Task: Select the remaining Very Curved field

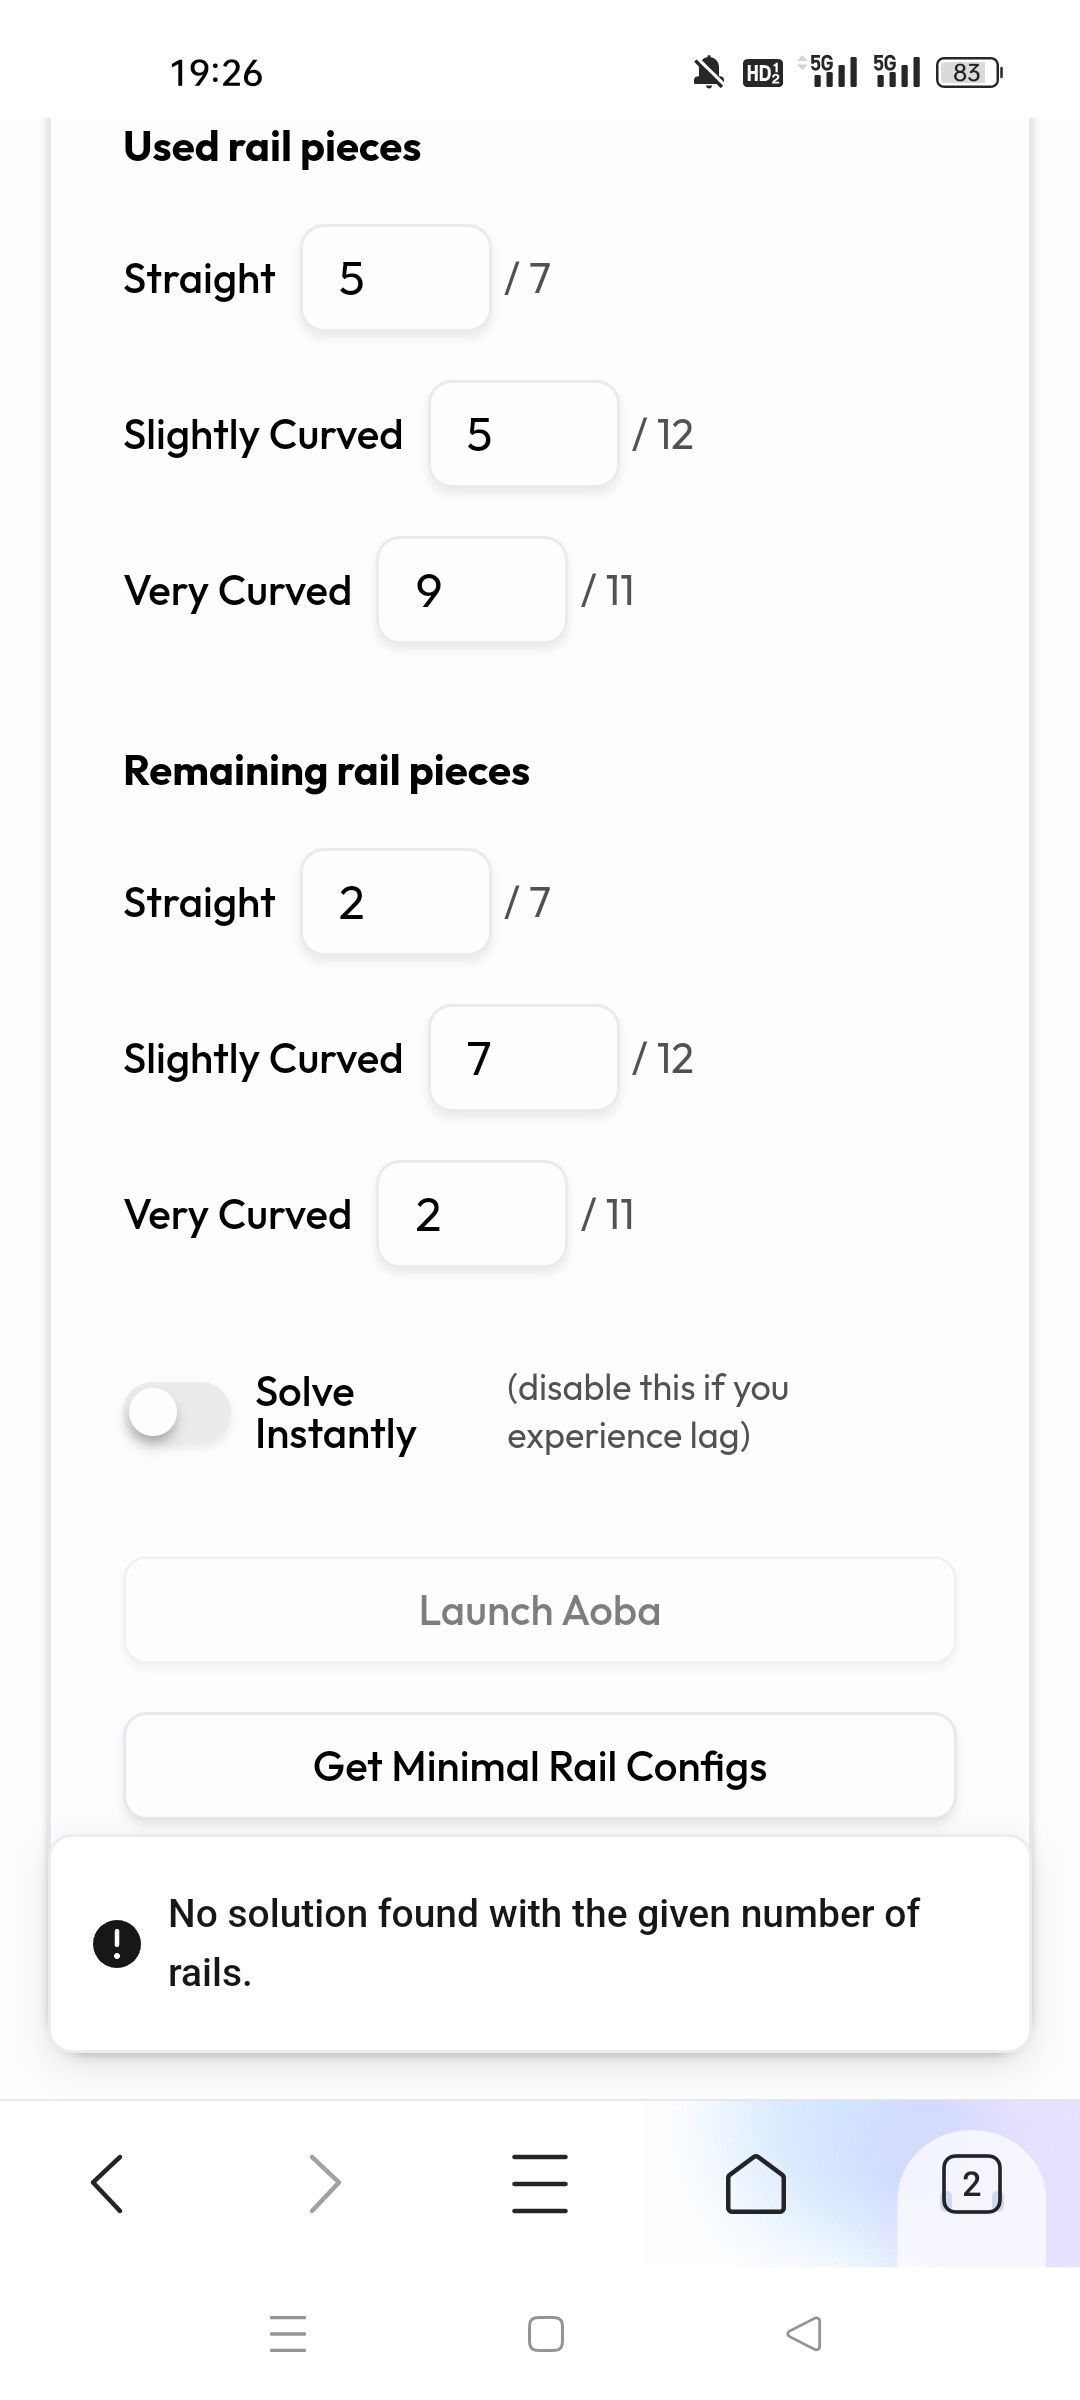Action: pyautogui.click(x=472, y=1214)
